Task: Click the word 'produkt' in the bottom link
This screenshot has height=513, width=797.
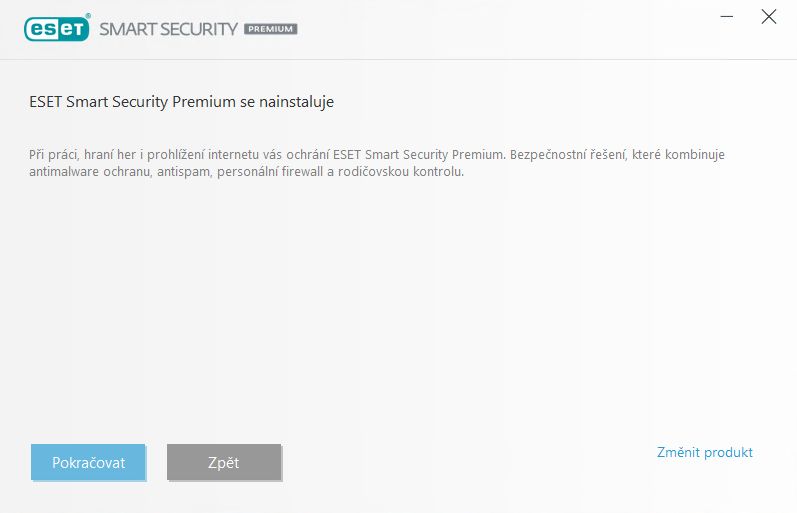Action: (x=728, y=452)
